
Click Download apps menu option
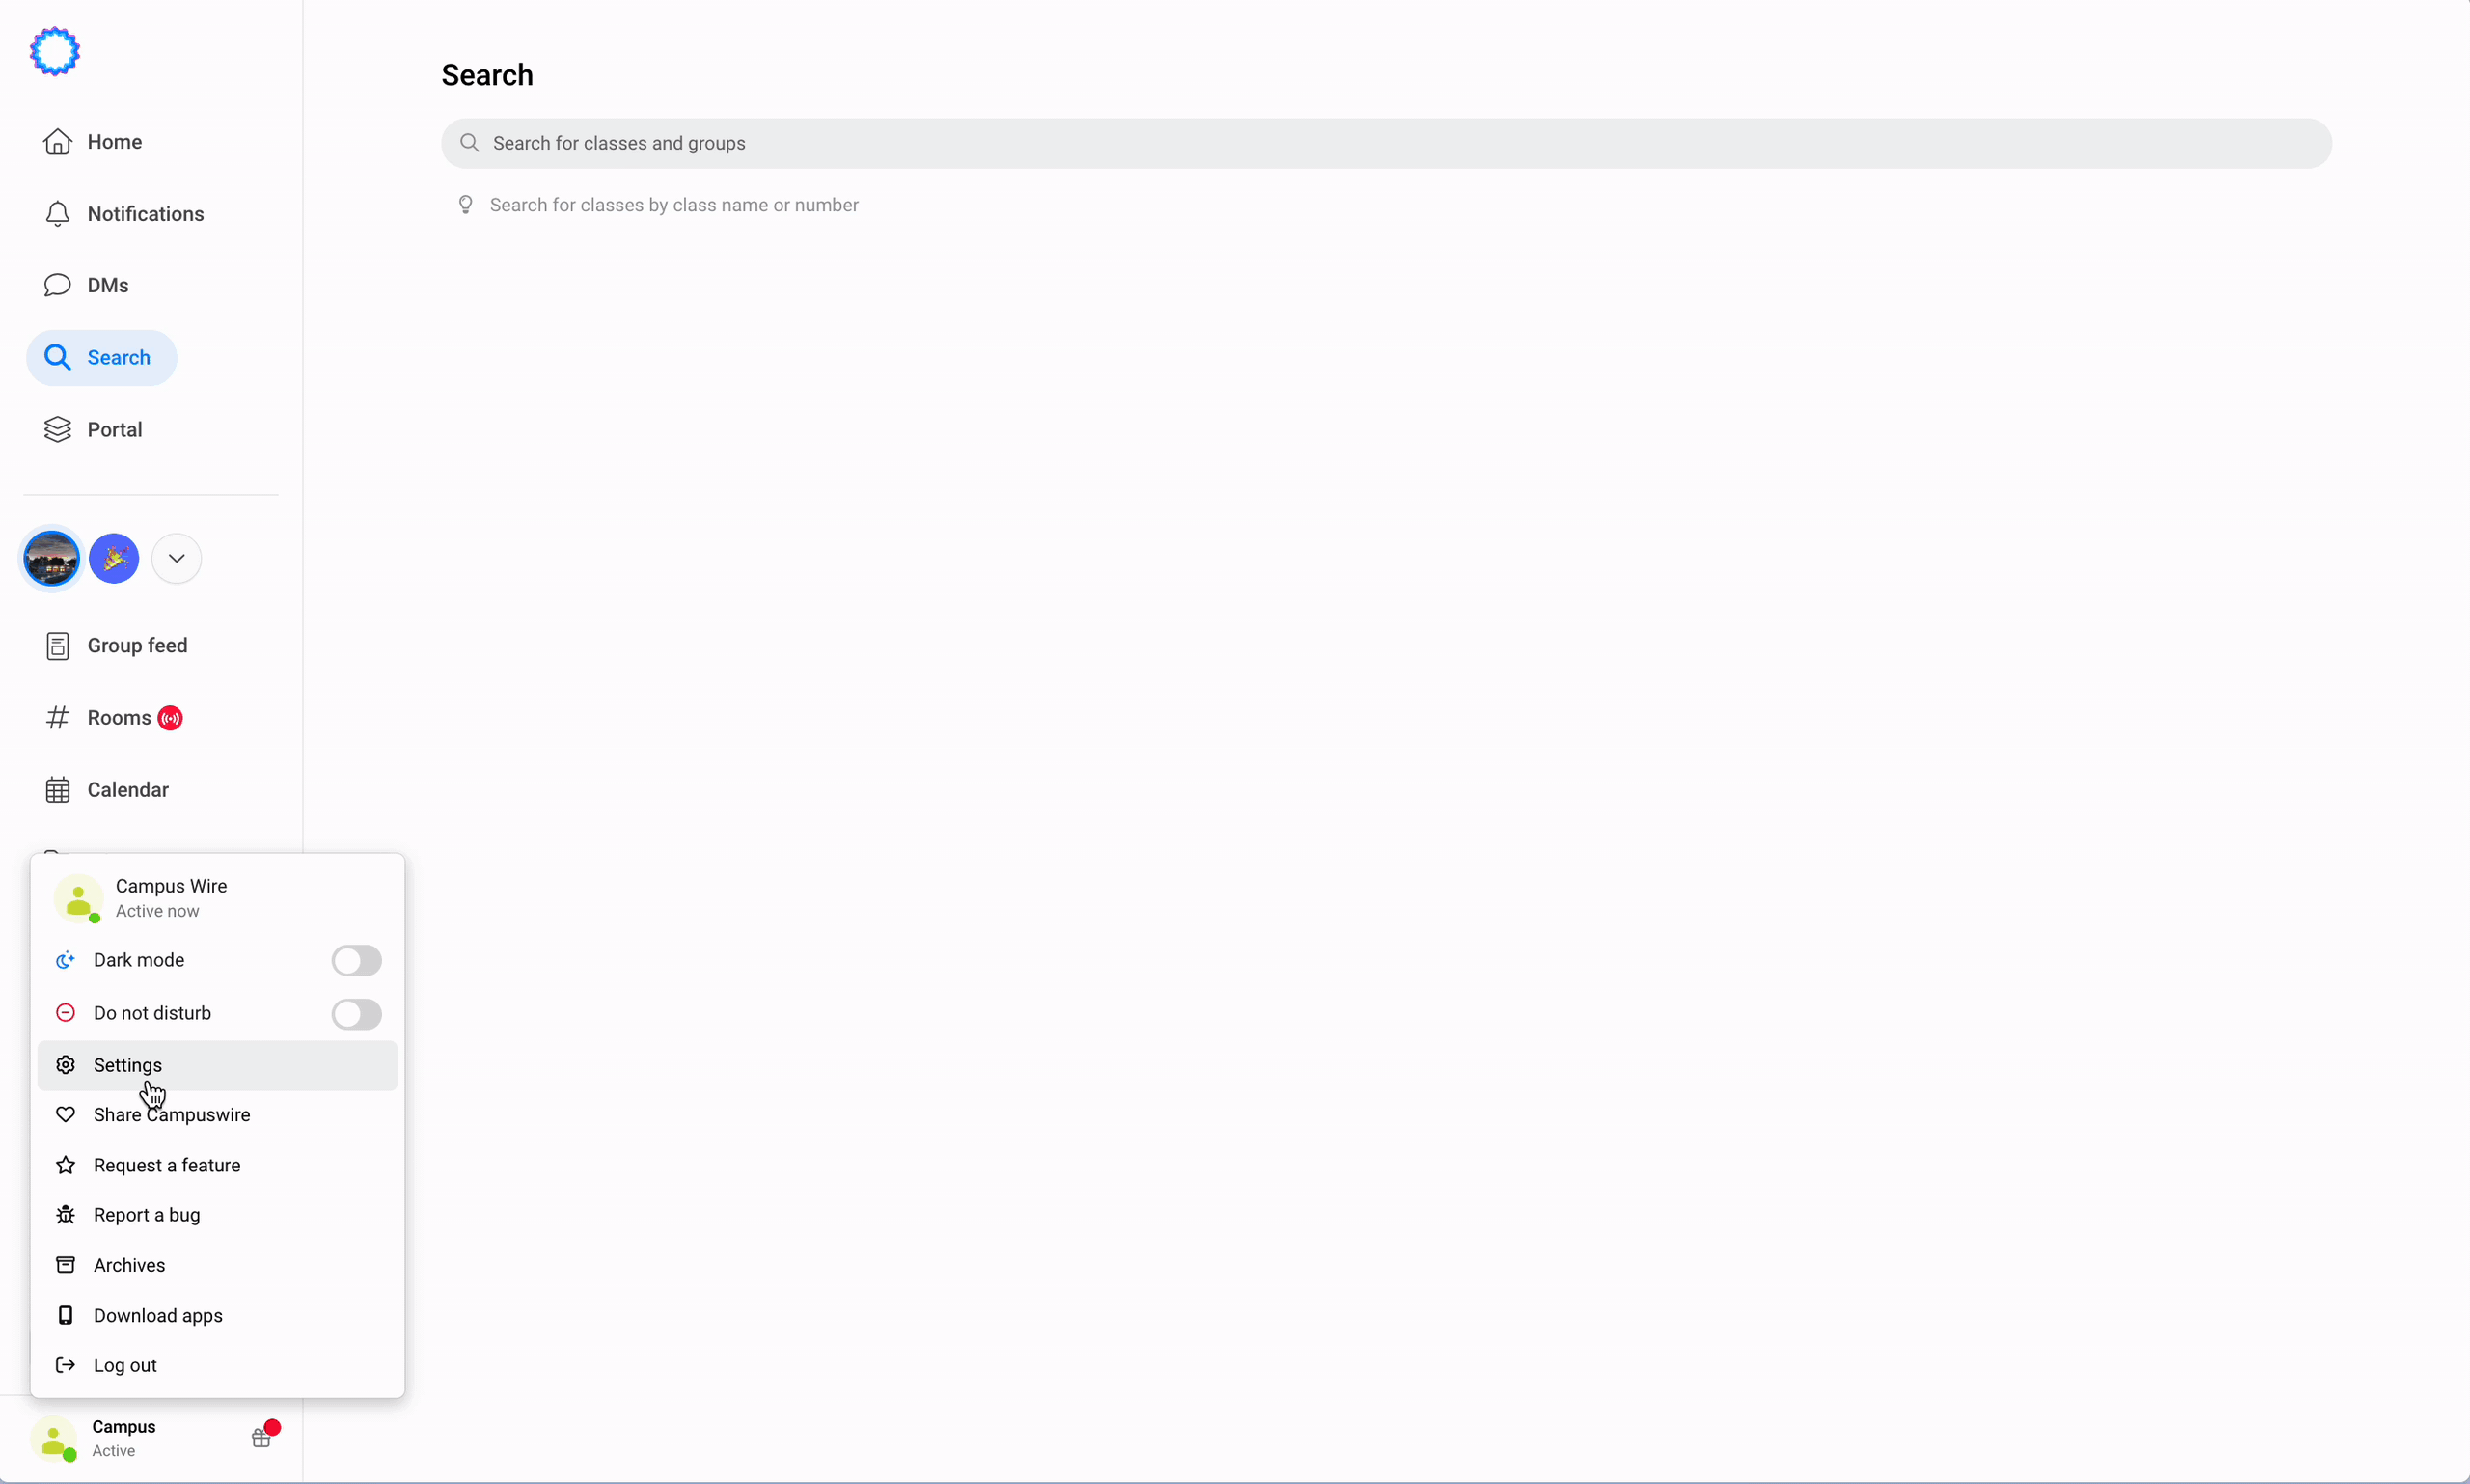point(157,1314)
